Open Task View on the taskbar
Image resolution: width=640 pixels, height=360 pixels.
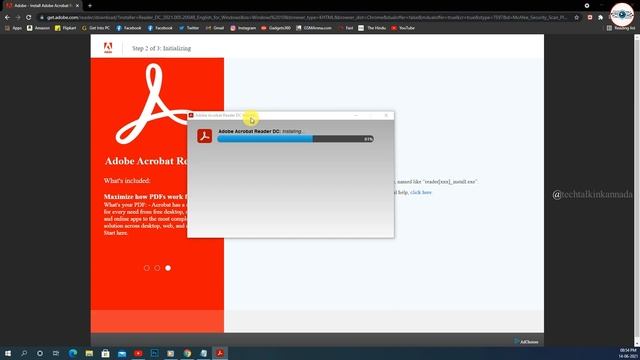[56, 353]
